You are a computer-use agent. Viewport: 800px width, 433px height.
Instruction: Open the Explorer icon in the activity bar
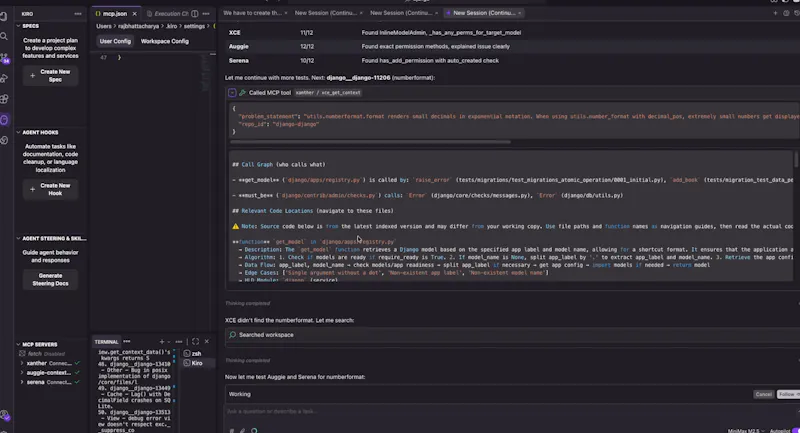pyautogui.click(x=4, y=16)
